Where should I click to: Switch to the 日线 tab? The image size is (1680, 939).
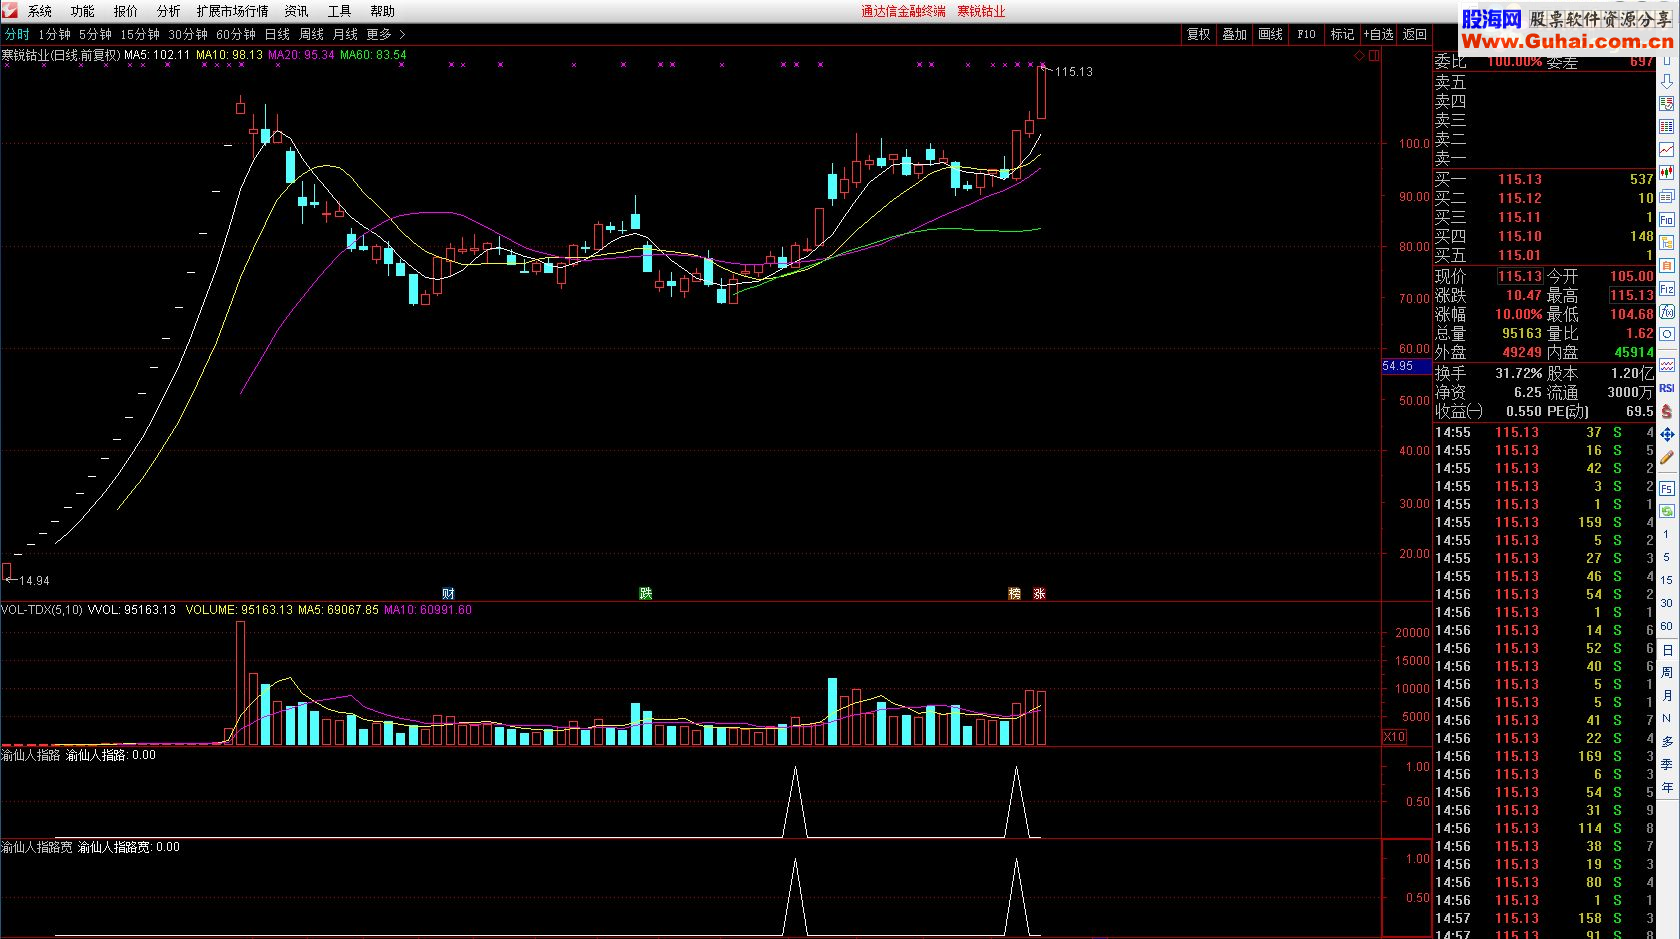pyautogui.click(x=278, y=34)
